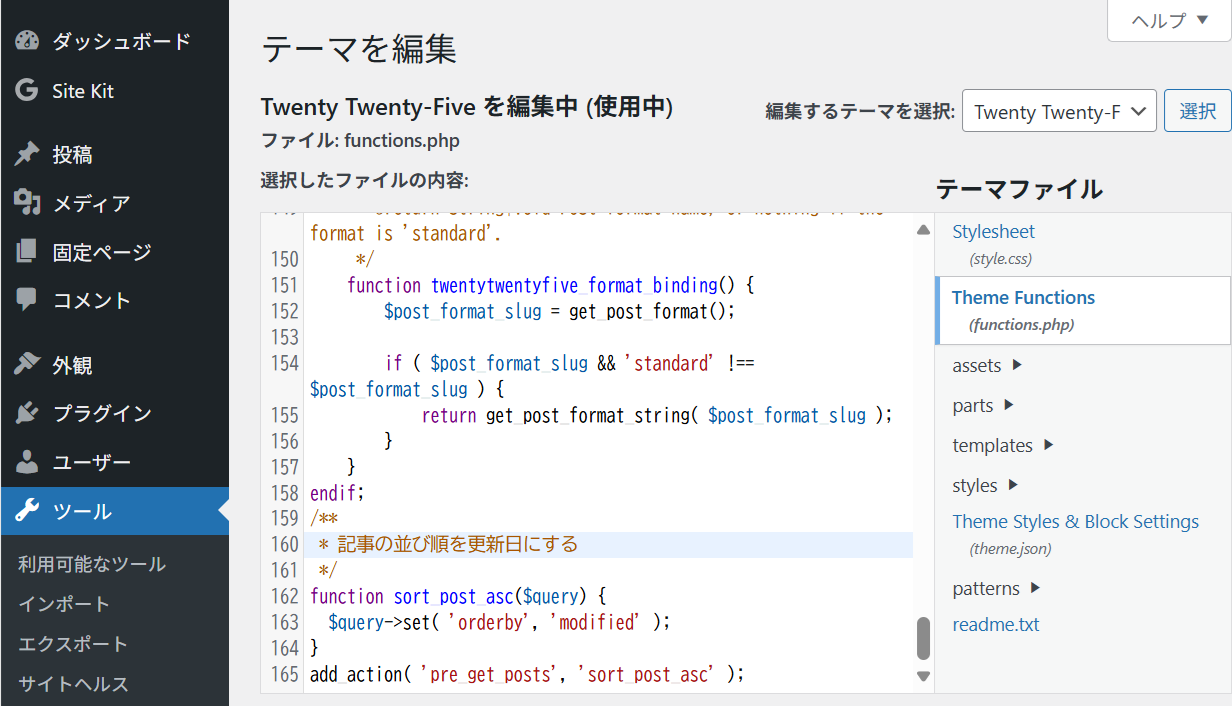The width and height of the screenshot is (1232, 706).
Task: Click the code editor scroll up arrow
Action: pyautogui.click(x=923, y=230)
